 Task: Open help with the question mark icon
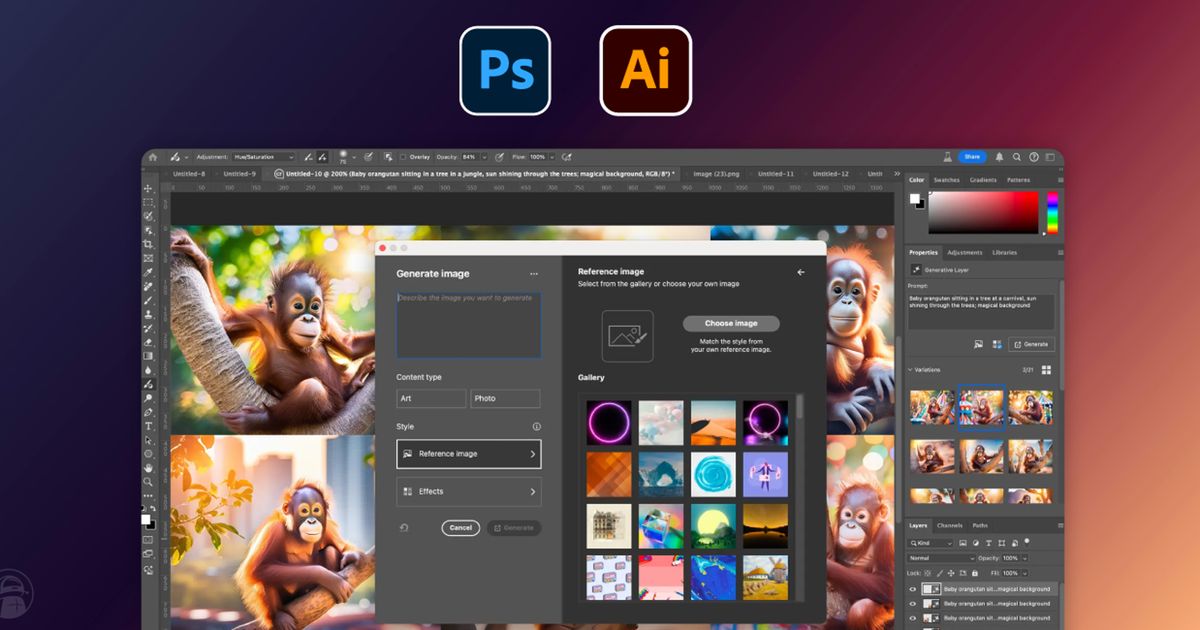tap(1034, 157)
